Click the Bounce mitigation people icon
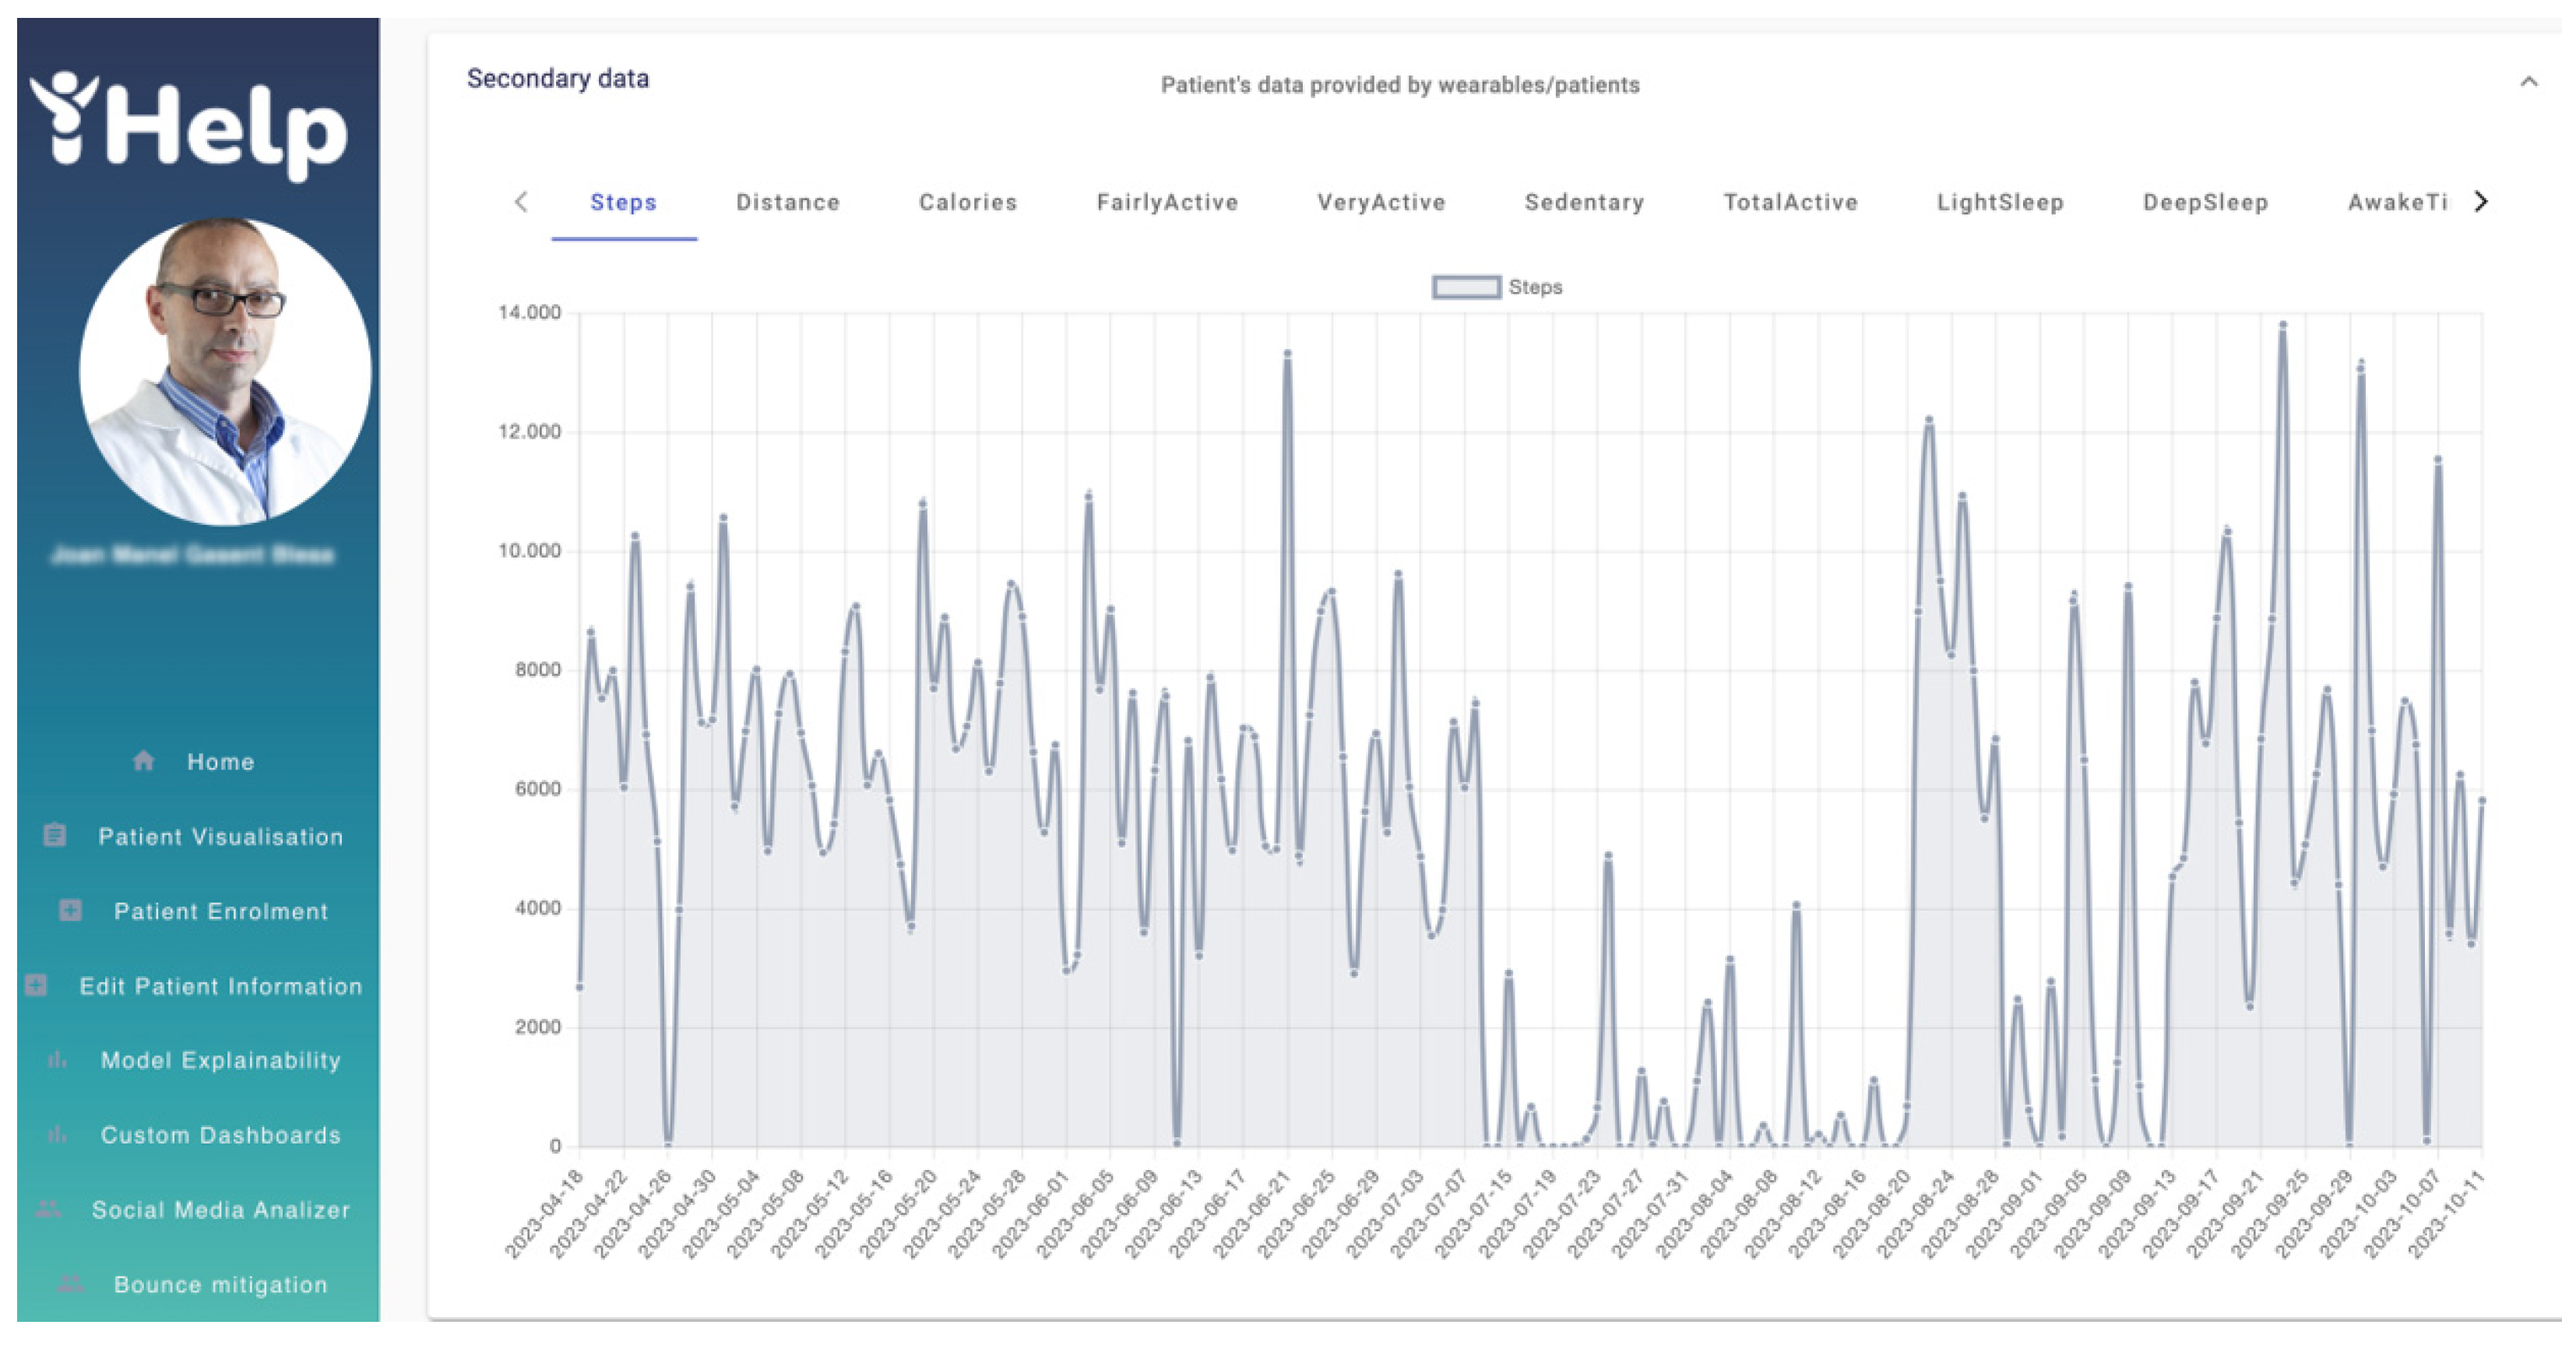The image size is (2576, 1346). click(70, 1284)
